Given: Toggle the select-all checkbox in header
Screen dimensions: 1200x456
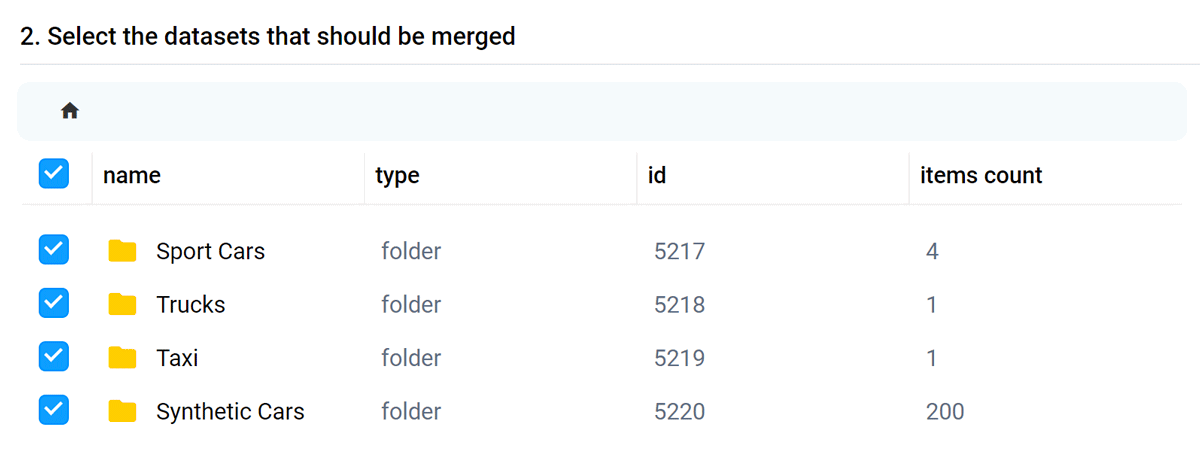Looking at the screenshot, I should [x=53, y=175].
